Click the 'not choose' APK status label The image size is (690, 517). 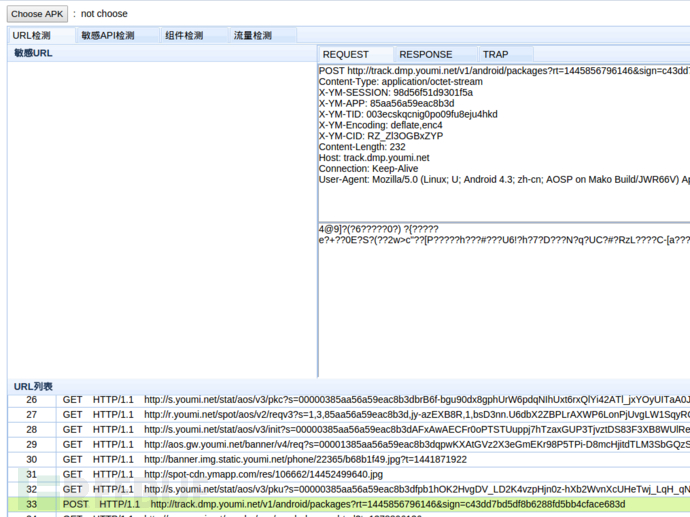pos(104,14)
